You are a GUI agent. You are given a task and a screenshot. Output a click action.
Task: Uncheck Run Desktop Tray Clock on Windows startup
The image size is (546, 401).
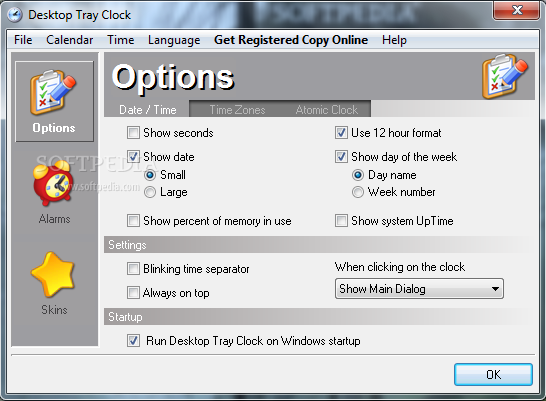[133, 341]
